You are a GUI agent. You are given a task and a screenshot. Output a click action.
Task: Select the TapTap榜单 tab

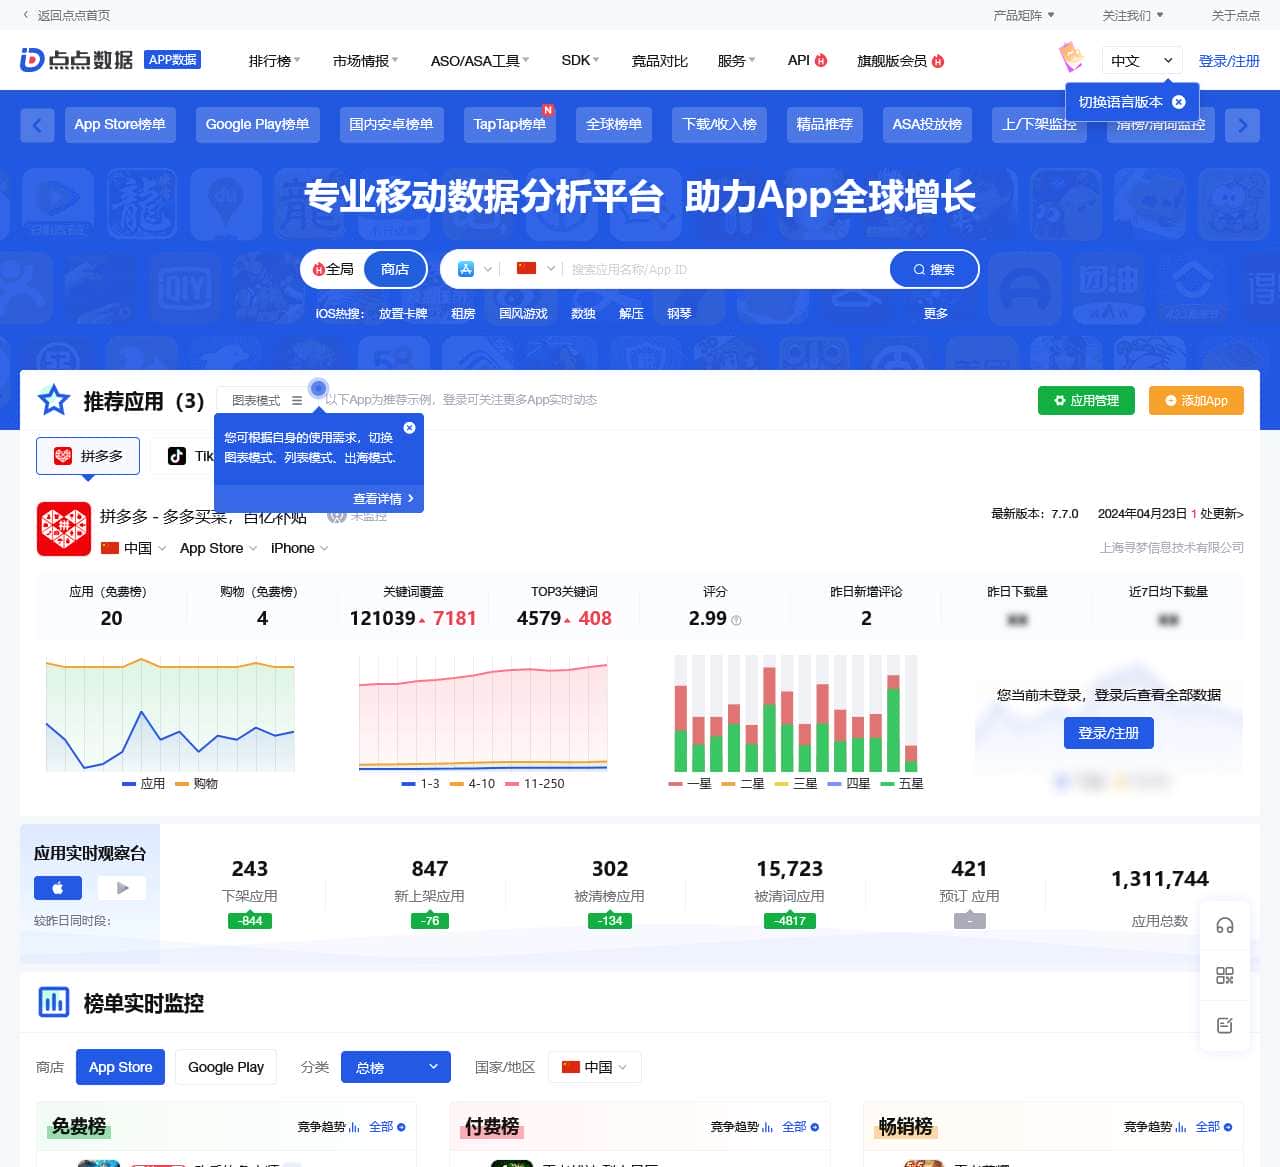(x=509, y=124)
